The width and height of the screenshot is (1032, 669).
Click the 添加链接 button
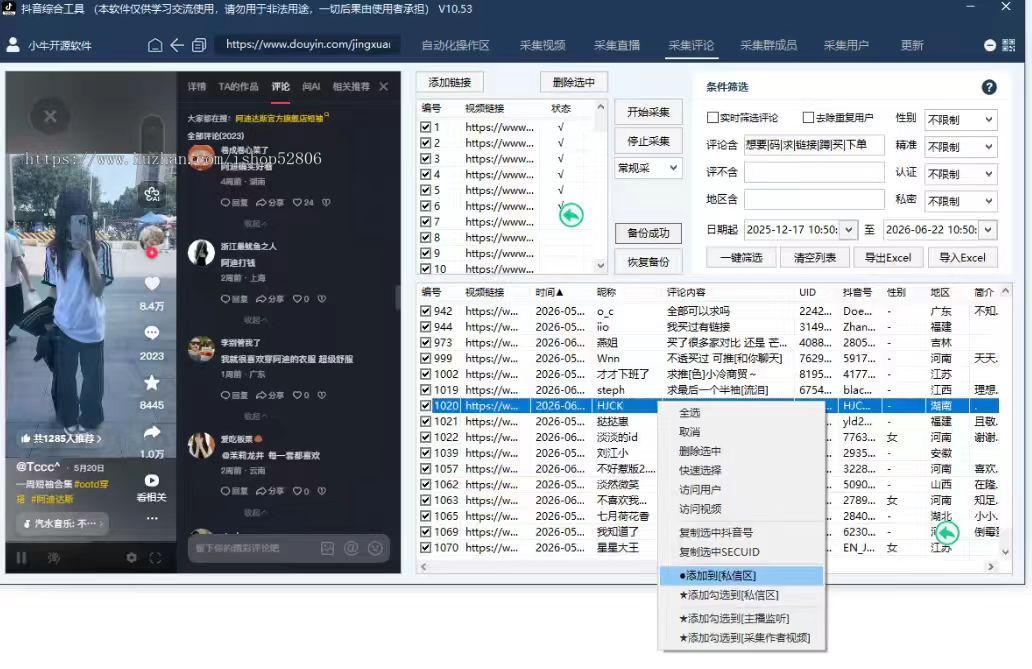tap(450, 82)
